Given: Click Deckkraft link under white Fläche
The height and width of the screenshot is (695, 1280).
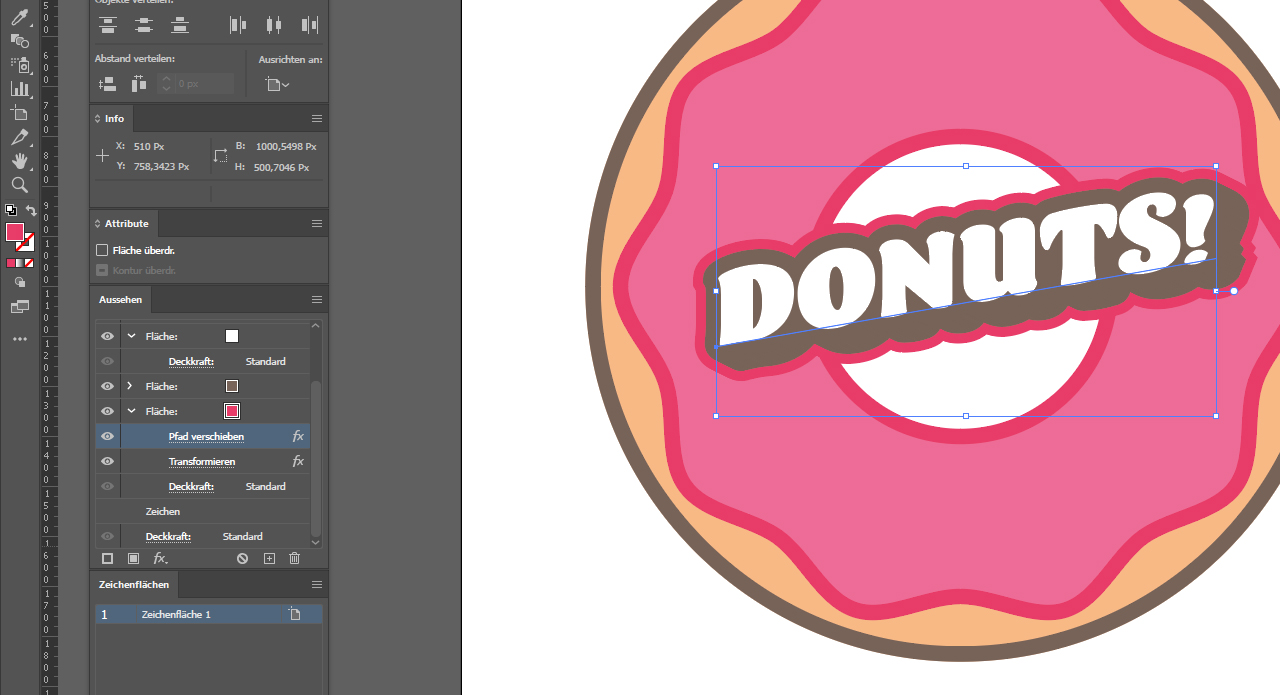Looking at the screenshot, I should click(191, 361).
